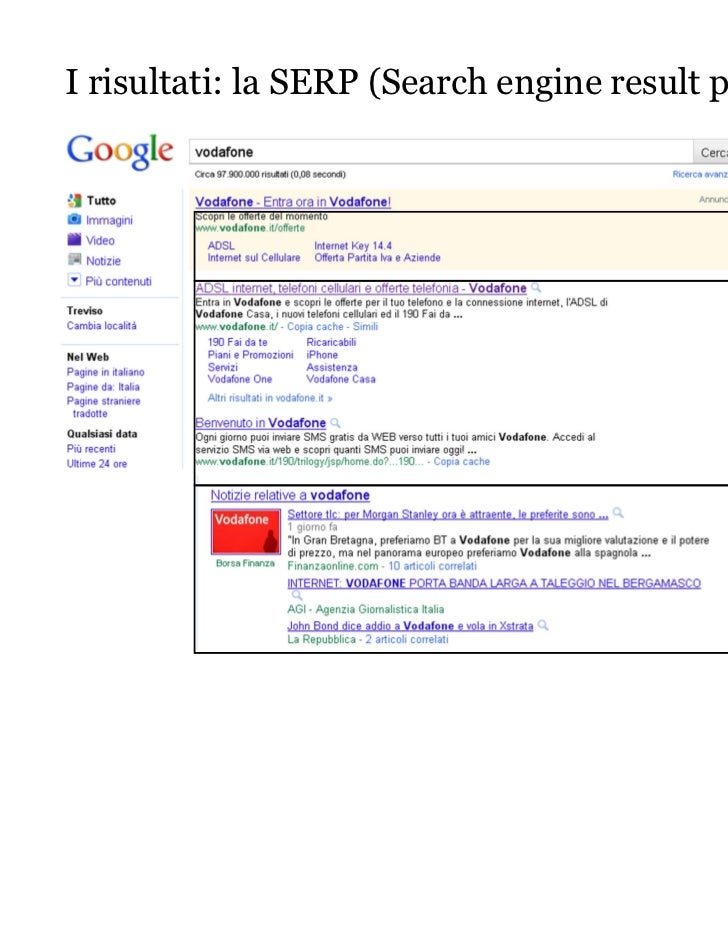Click Finanzaonline.com source text
This screenshot has height=943, width=728.
(x=333, y=566)
